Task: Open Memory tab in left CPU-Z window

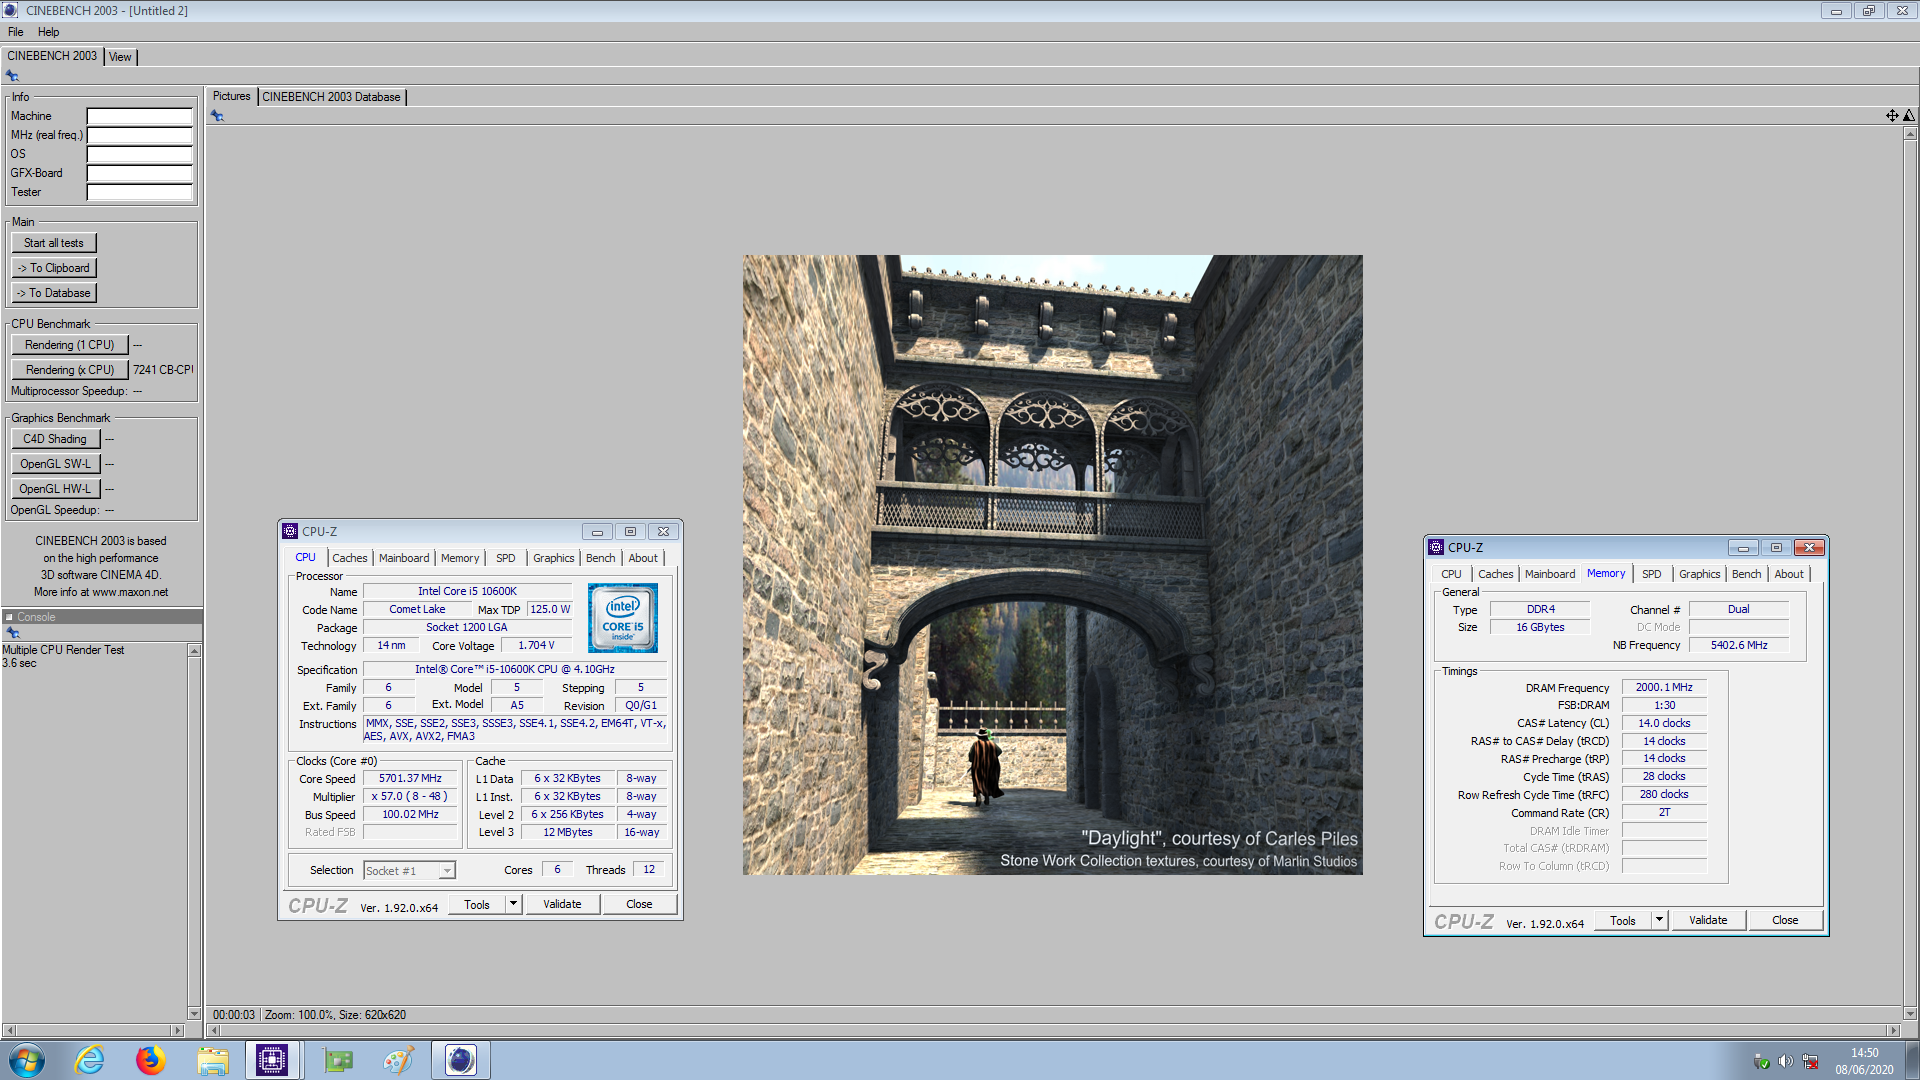Action: (460, 558)
